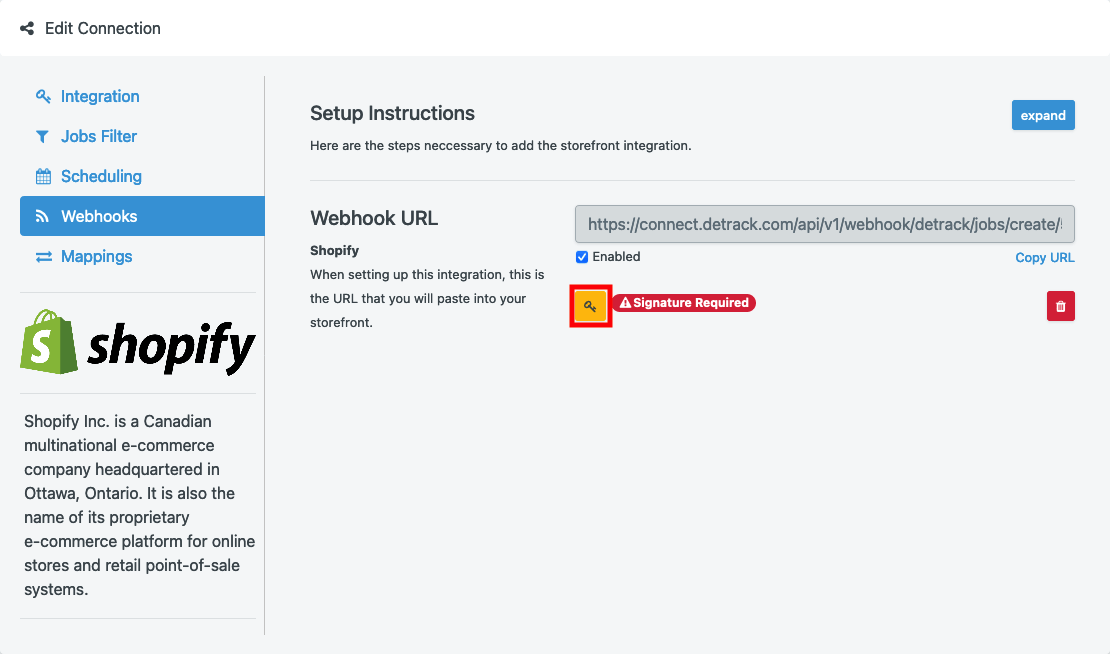The width and height of the screenshot is (1110, 654).
Task: Uncheck the Enabled checkbox
Action: [582, 257]
